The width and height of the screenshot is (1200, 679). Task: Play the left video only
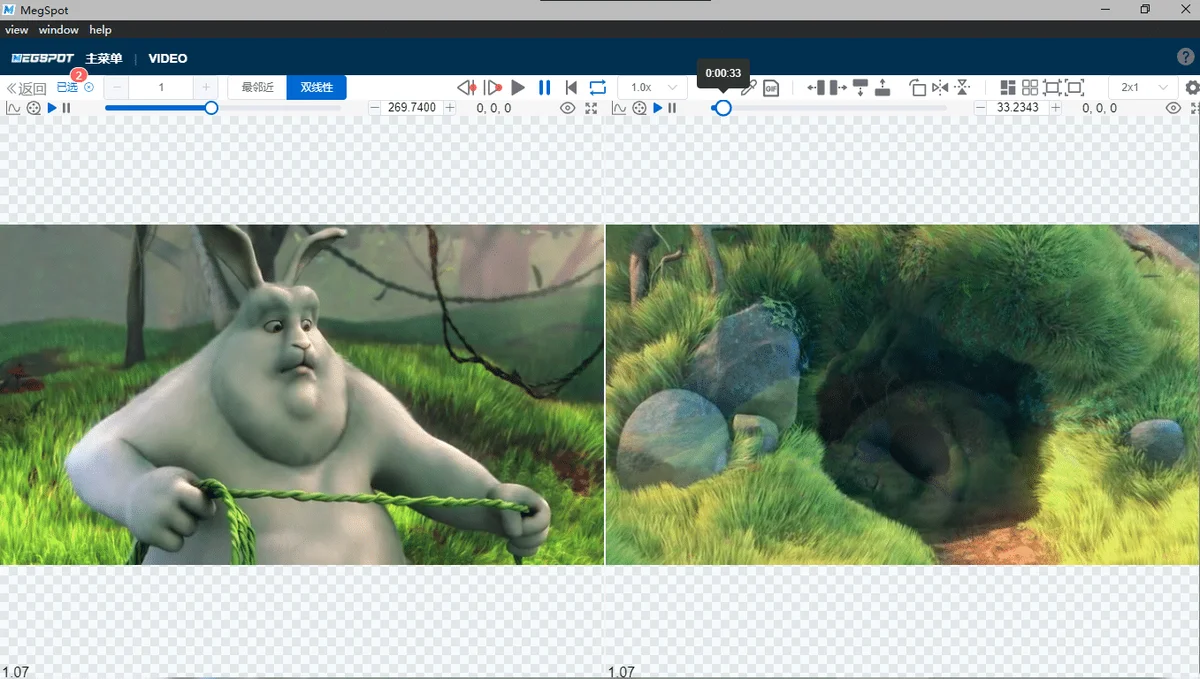point(52,108)
